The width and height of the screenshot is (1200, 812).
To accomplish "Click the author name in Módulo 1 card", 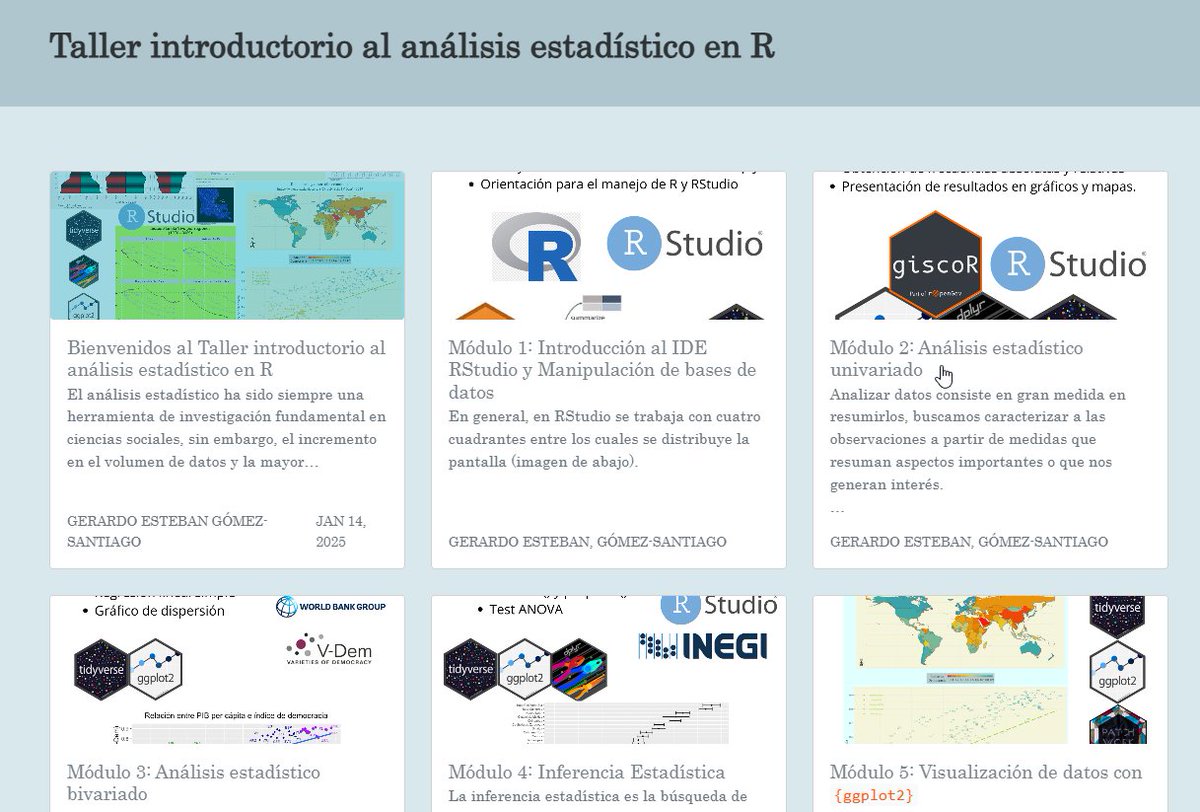I will click(x=587, y=541).
